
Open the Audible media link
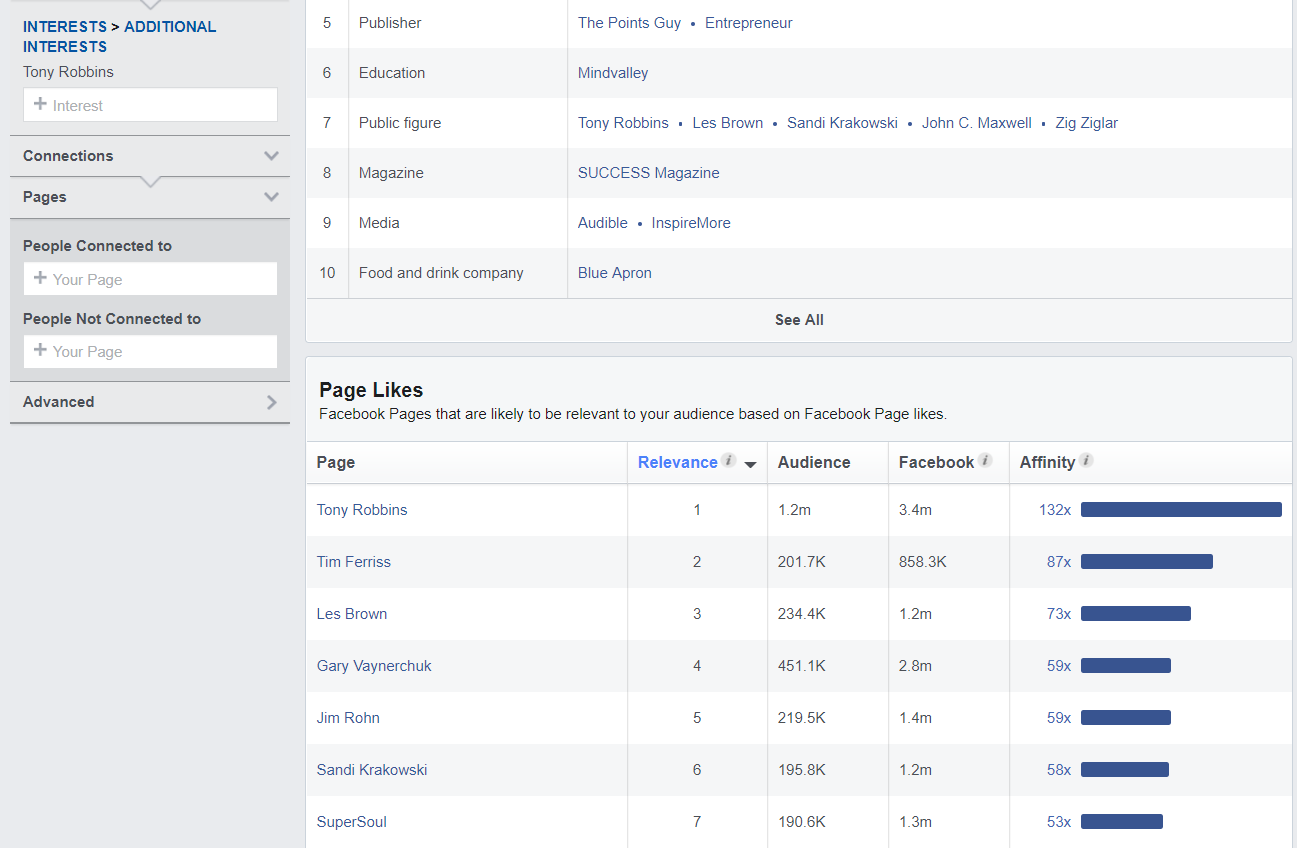tap(603, 223)
